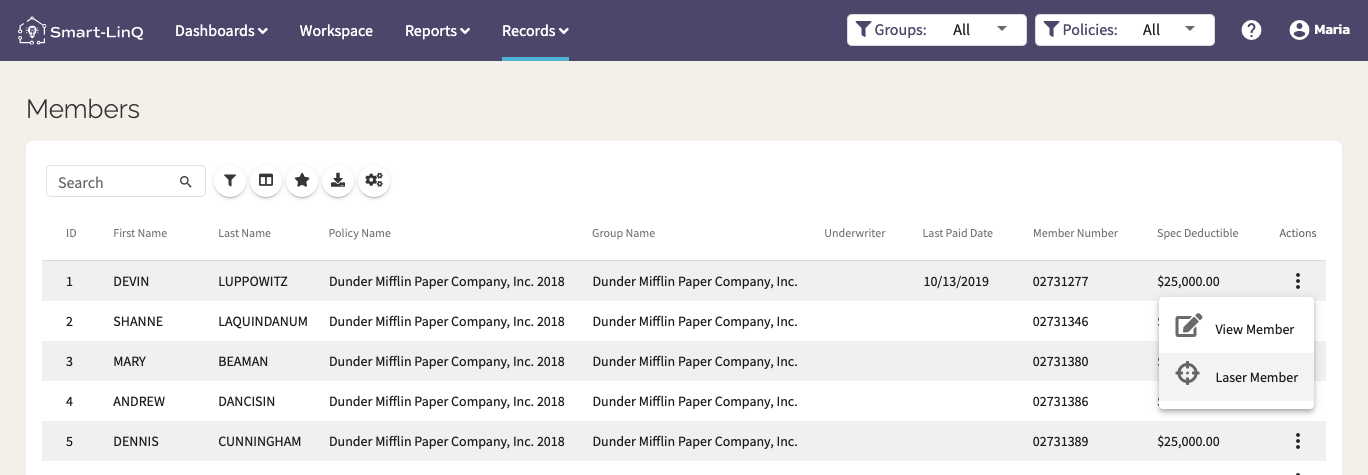Click the favorites star icon

302,181
